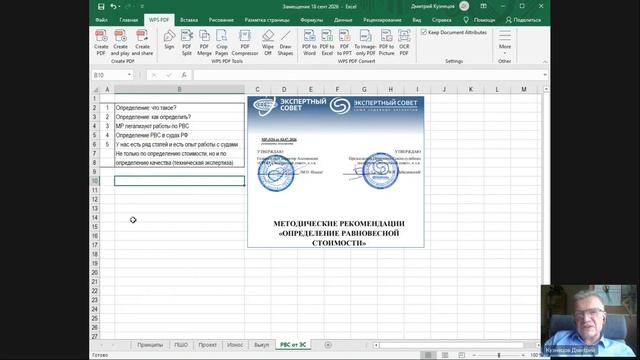Launch the PDF Compressor tool
Image resolution: width=640 pixels, height=360 pixels.
244,42
